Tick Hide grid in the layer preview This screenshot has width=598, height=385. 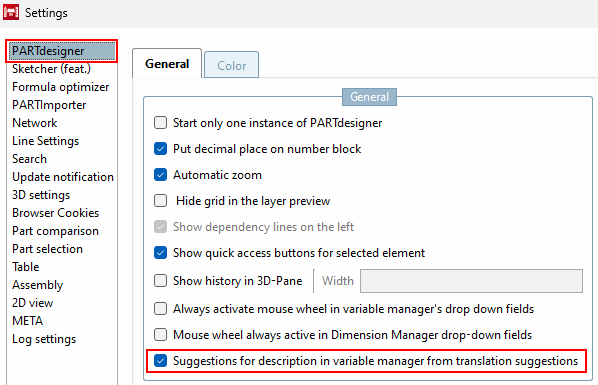click(161, 201)
